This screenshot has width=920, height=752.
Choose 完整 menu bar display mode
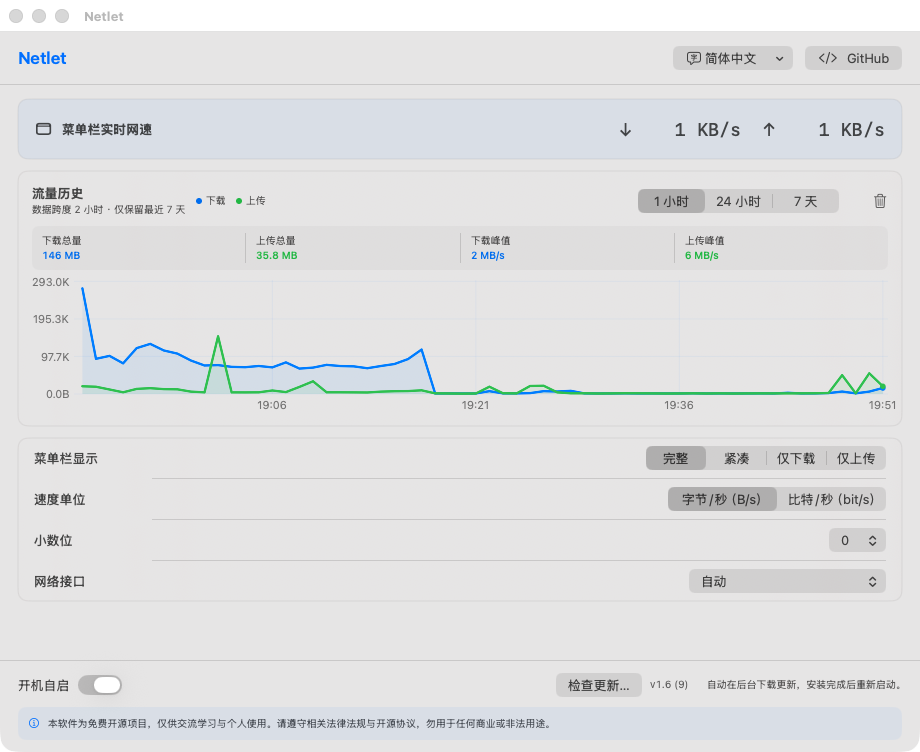(675, 458)
